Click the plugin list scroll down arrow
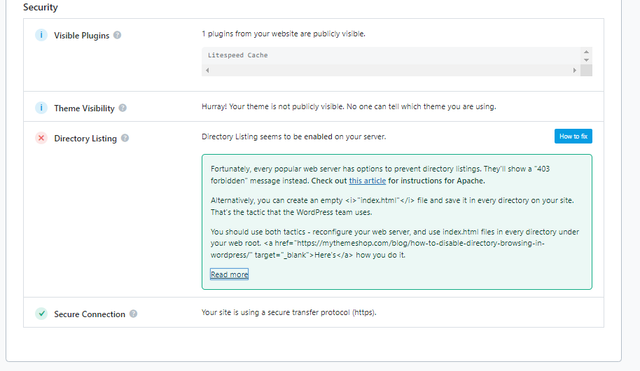The height and width of the screenshot is (371, 640). pyautogui.click(x=586, y=60)
